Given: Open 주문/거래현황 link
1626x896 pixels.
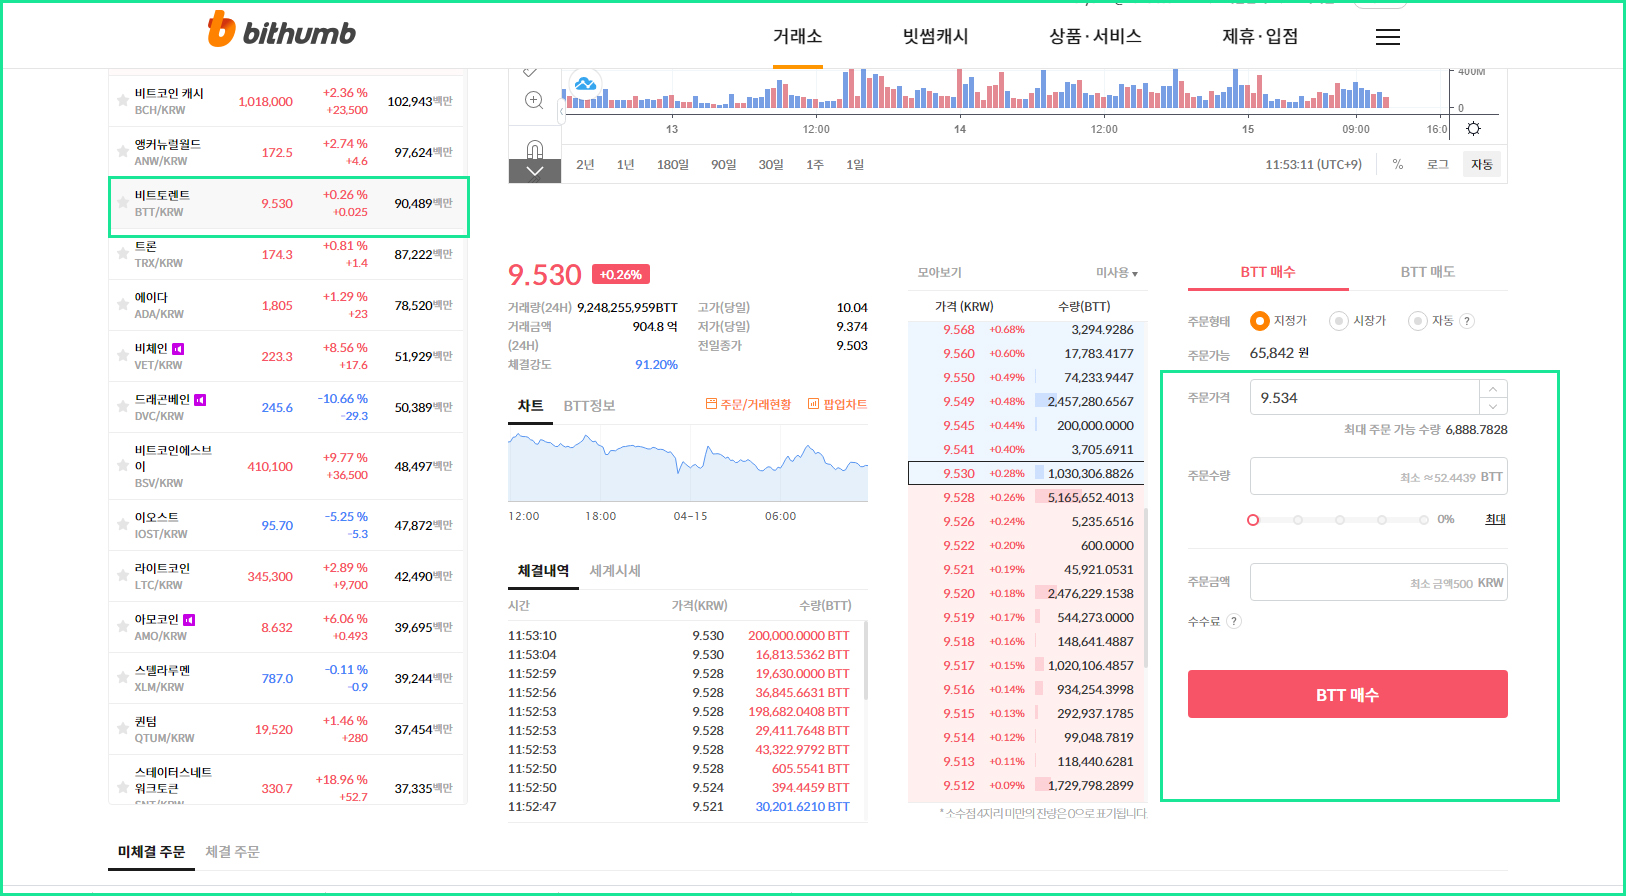Looking at the screenshot, I should pos(748,404).
